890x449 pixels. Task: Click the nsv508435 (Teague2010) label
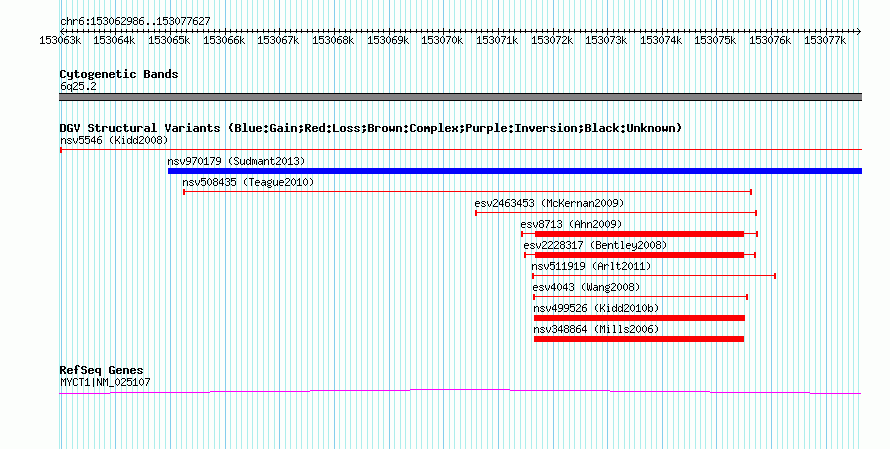(248, 182)
